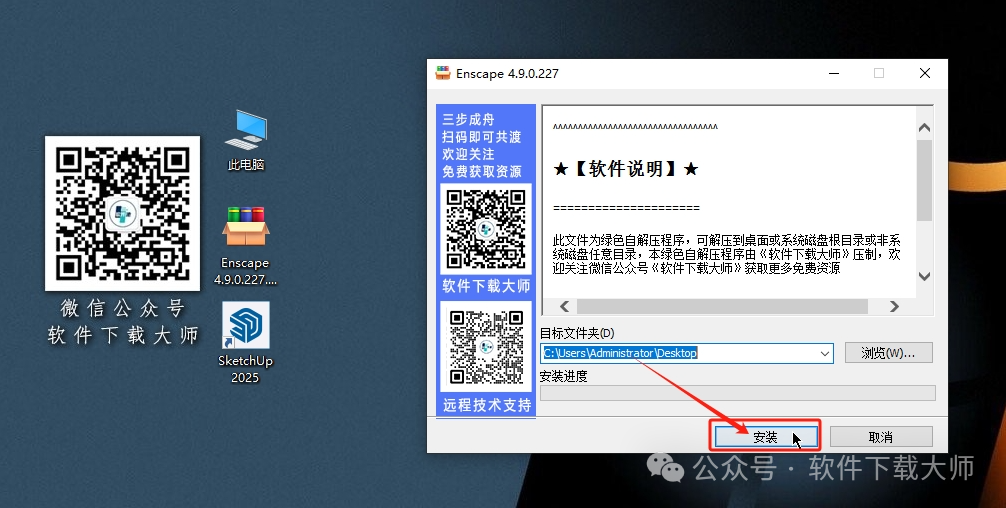Click the text scrollbar down arrow
Viewport: 1006px width, 508px height.
click(x=924, y=276)
